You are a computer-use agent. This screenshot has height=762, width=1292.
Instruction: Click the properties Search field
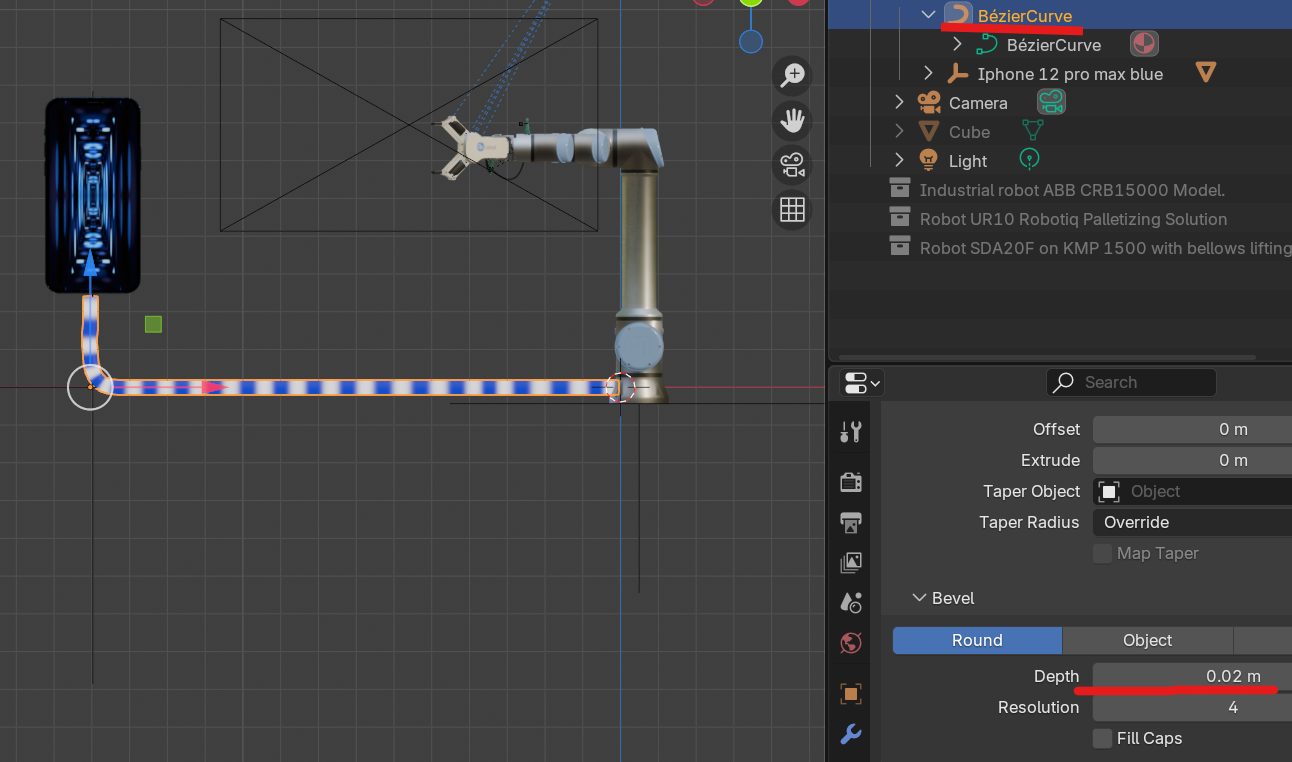click(1131, 382)
